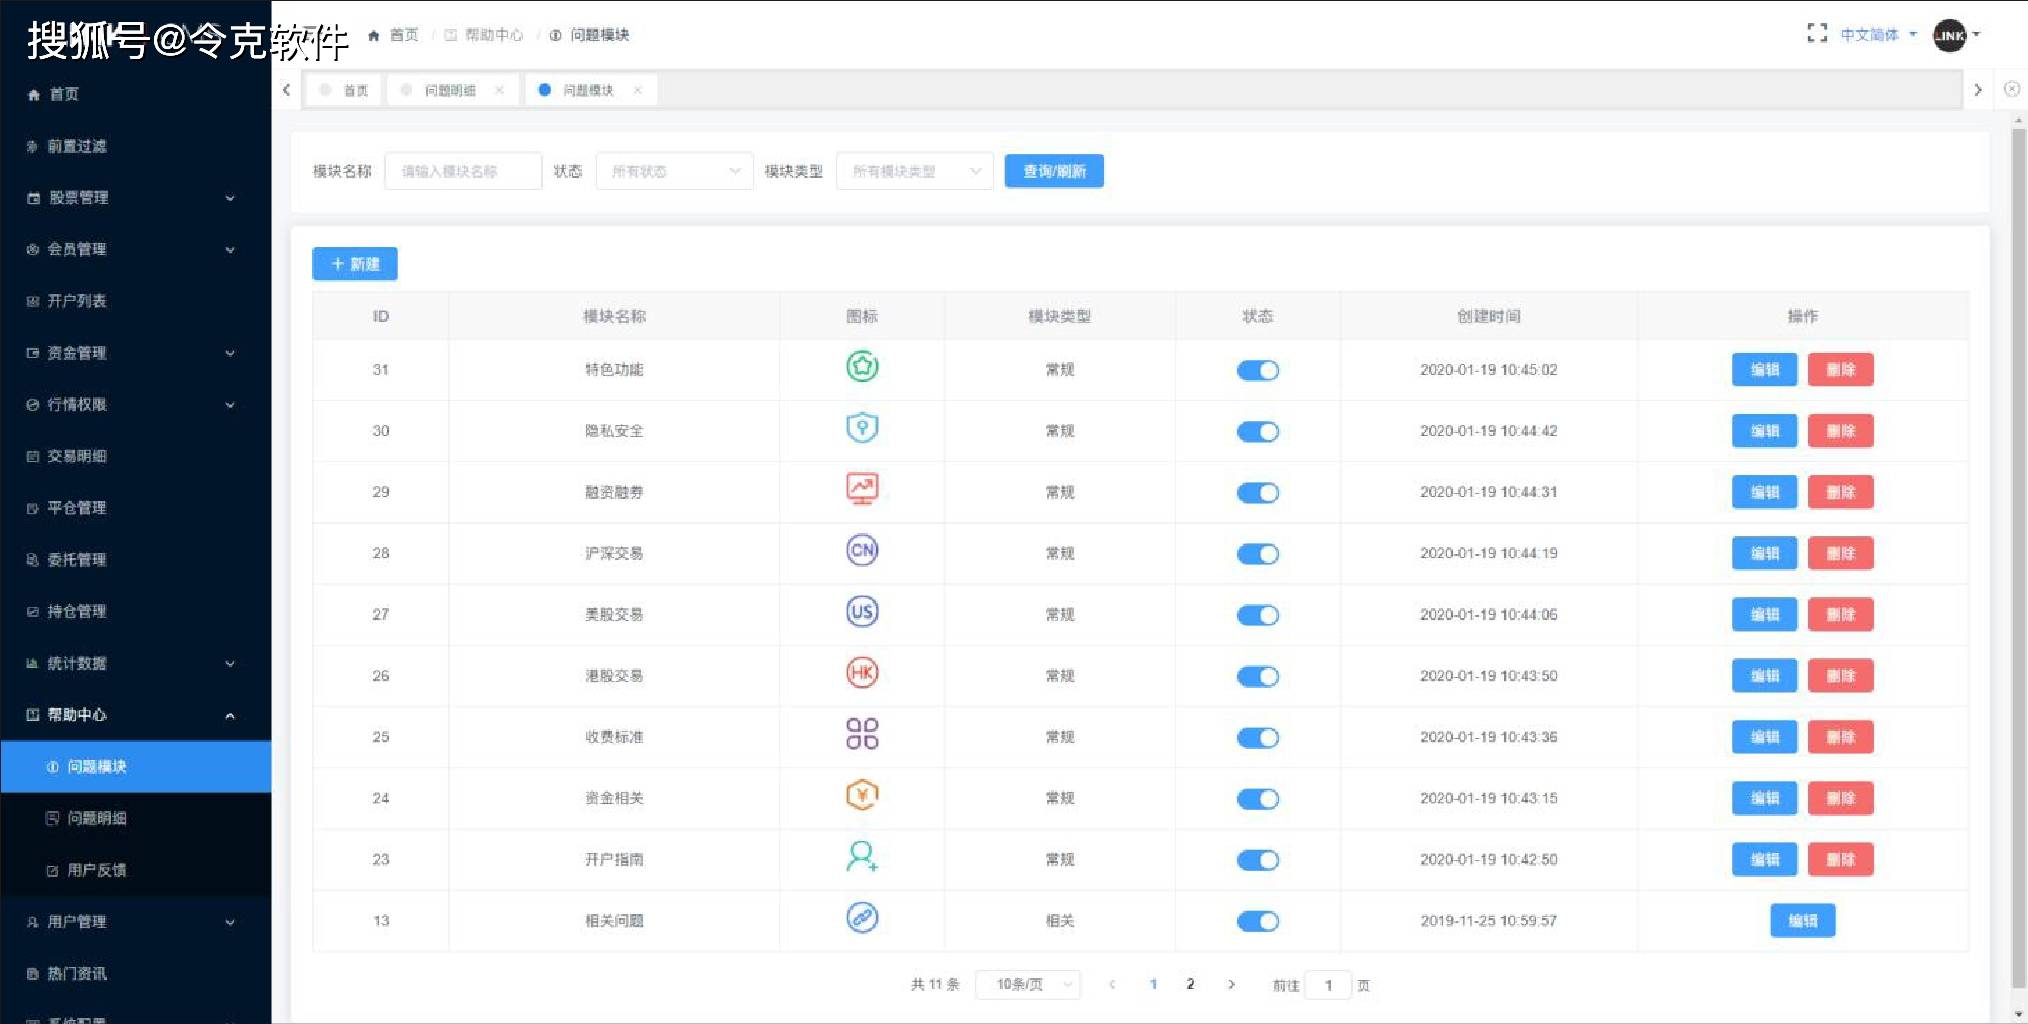
Task: Go to pagination page 2
Action: [1190, 984]
